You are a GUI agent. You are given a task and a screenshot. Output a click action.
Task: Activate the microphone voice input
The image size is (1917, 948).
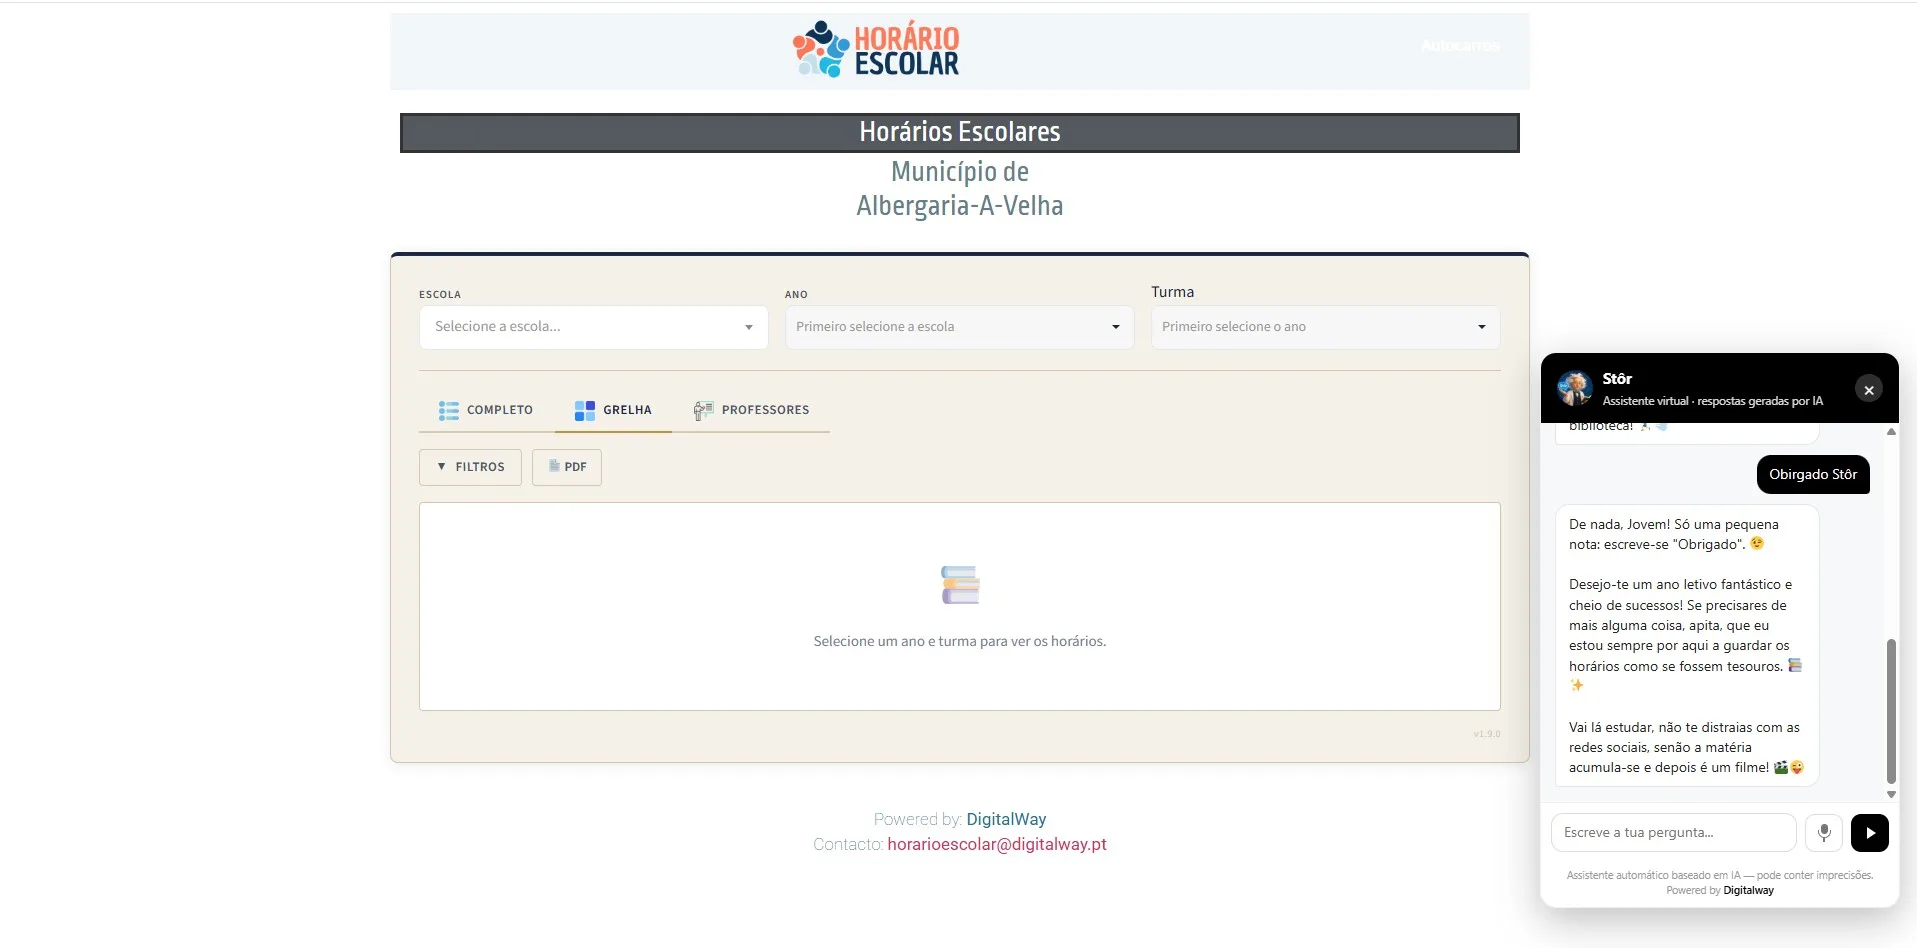pos(1824,832)
